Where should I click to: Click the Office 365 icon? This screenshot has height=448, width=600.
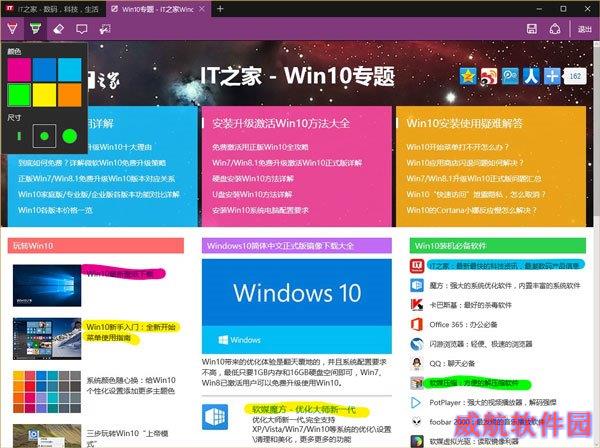[417, 324]
